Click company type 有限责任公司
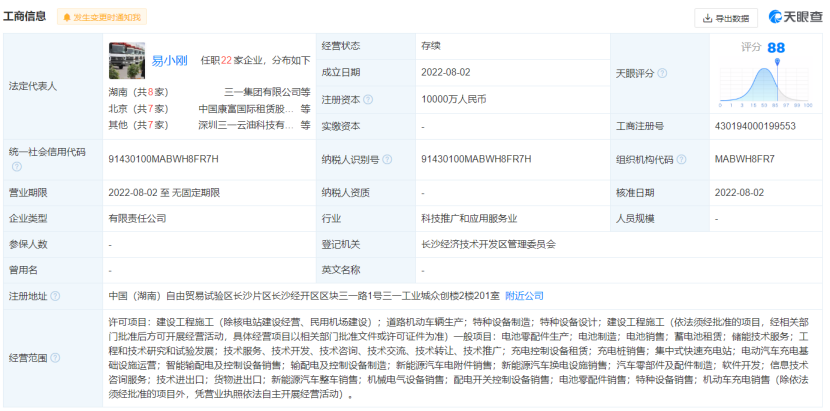The height and width of the screenshot is (411, 830). click(x=137, y=219)
